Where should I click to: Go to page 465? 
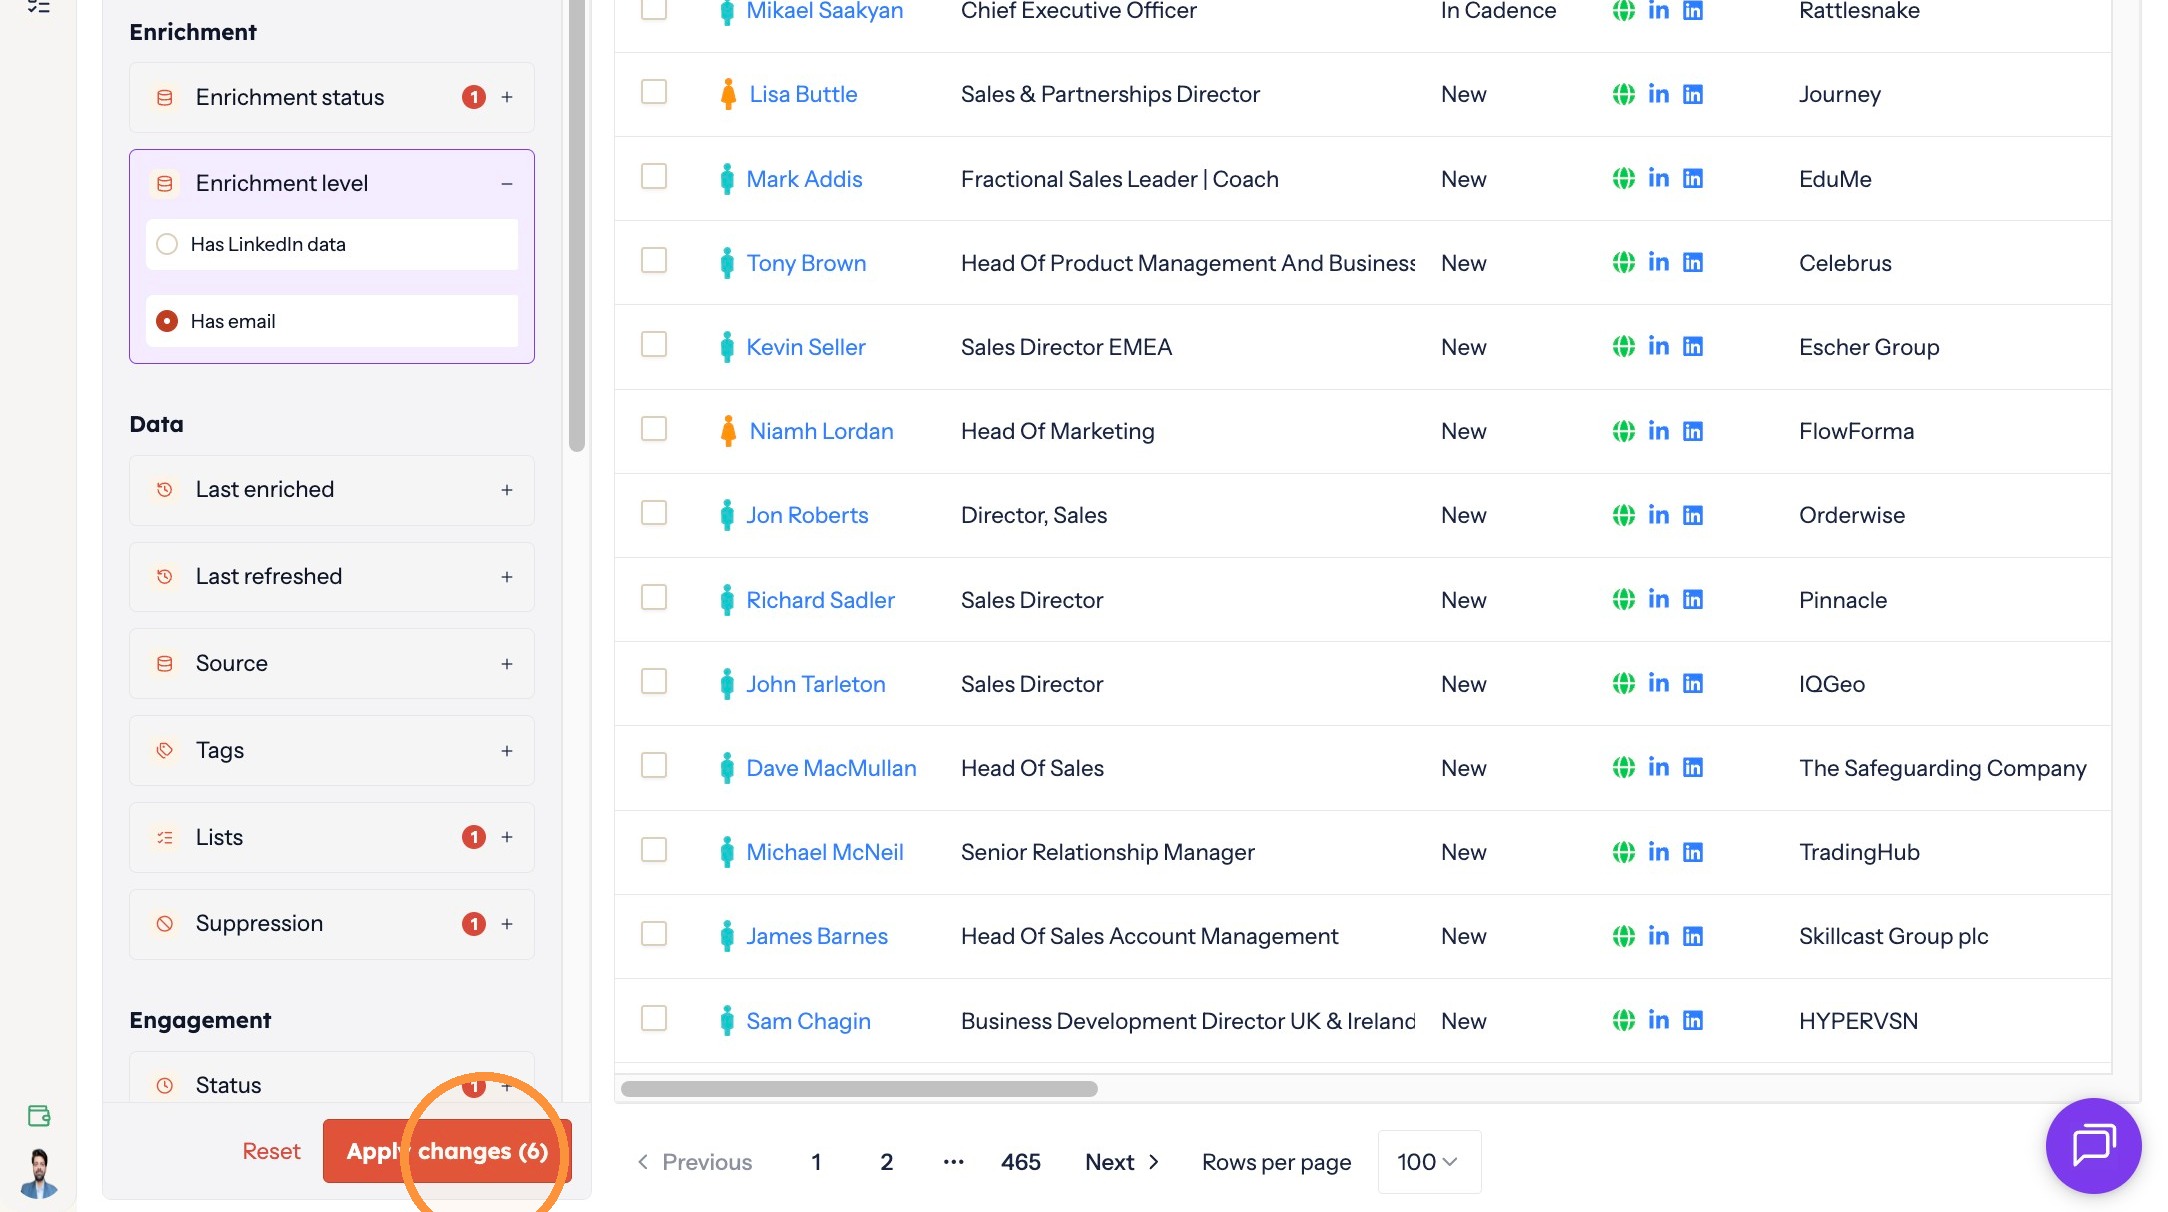click(1021, 1162)
